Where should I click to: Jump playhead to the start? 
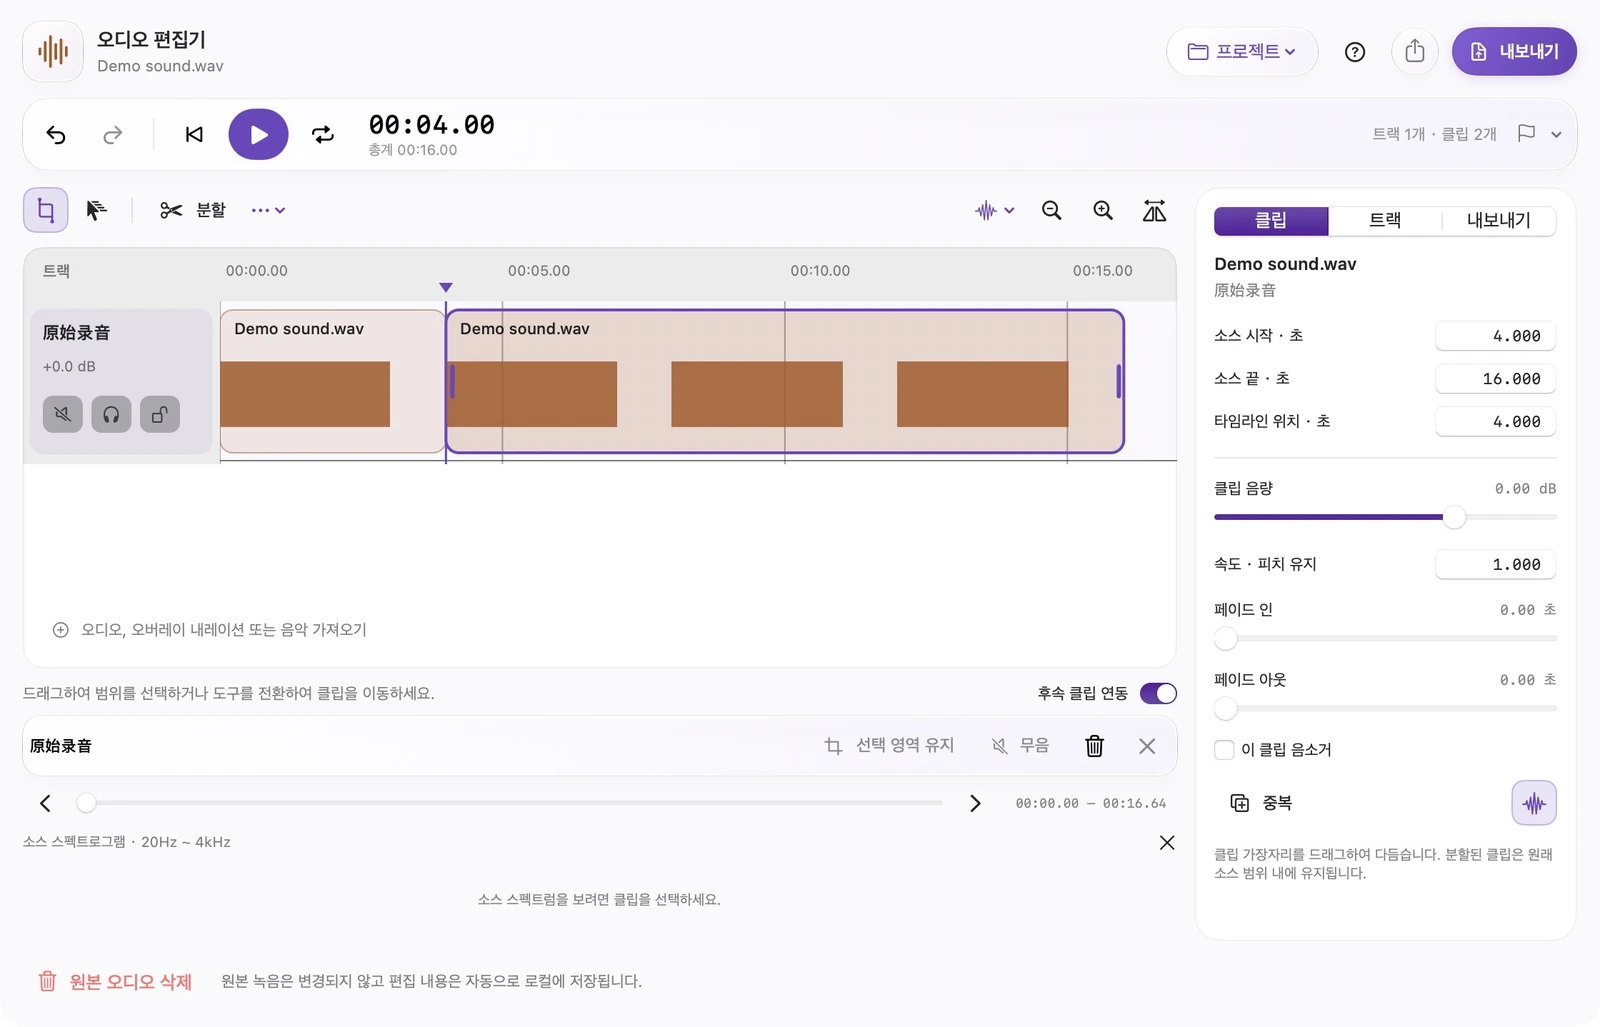coord(194,134)
